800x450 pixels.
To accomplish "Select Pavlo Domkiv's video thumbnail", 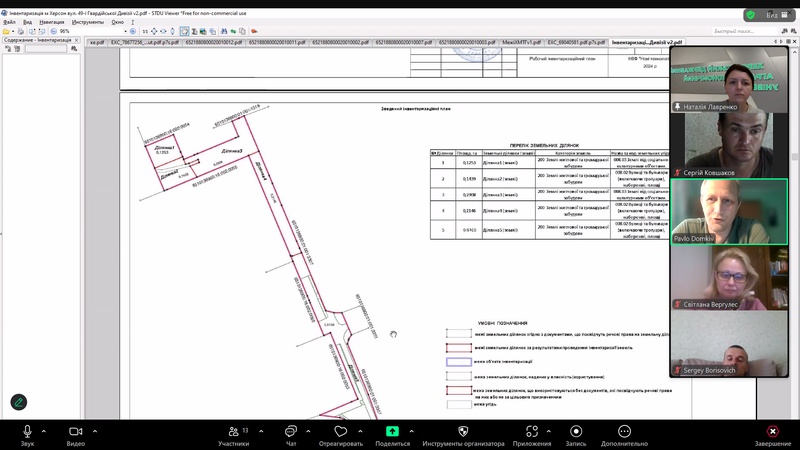I will point(729,211).
